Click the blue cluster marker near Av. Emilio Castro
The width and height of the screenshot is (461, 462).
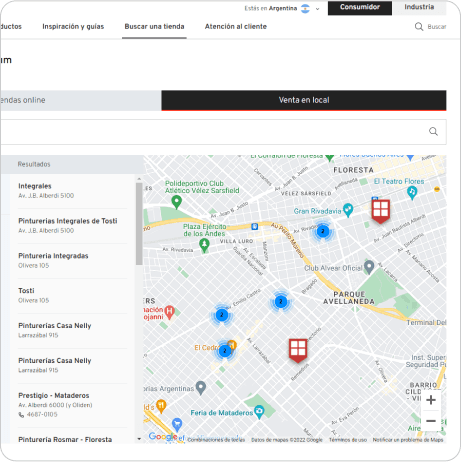[x=281, y=302]
